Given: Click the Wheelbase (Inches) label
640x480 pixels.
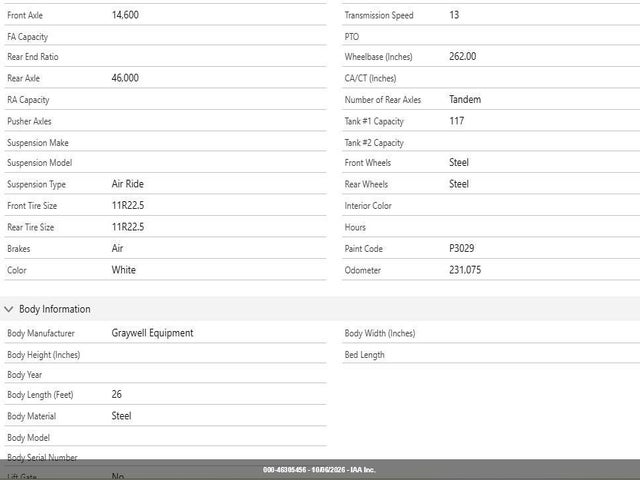Looking at the screenshot, I should click(x=378, y=57).
